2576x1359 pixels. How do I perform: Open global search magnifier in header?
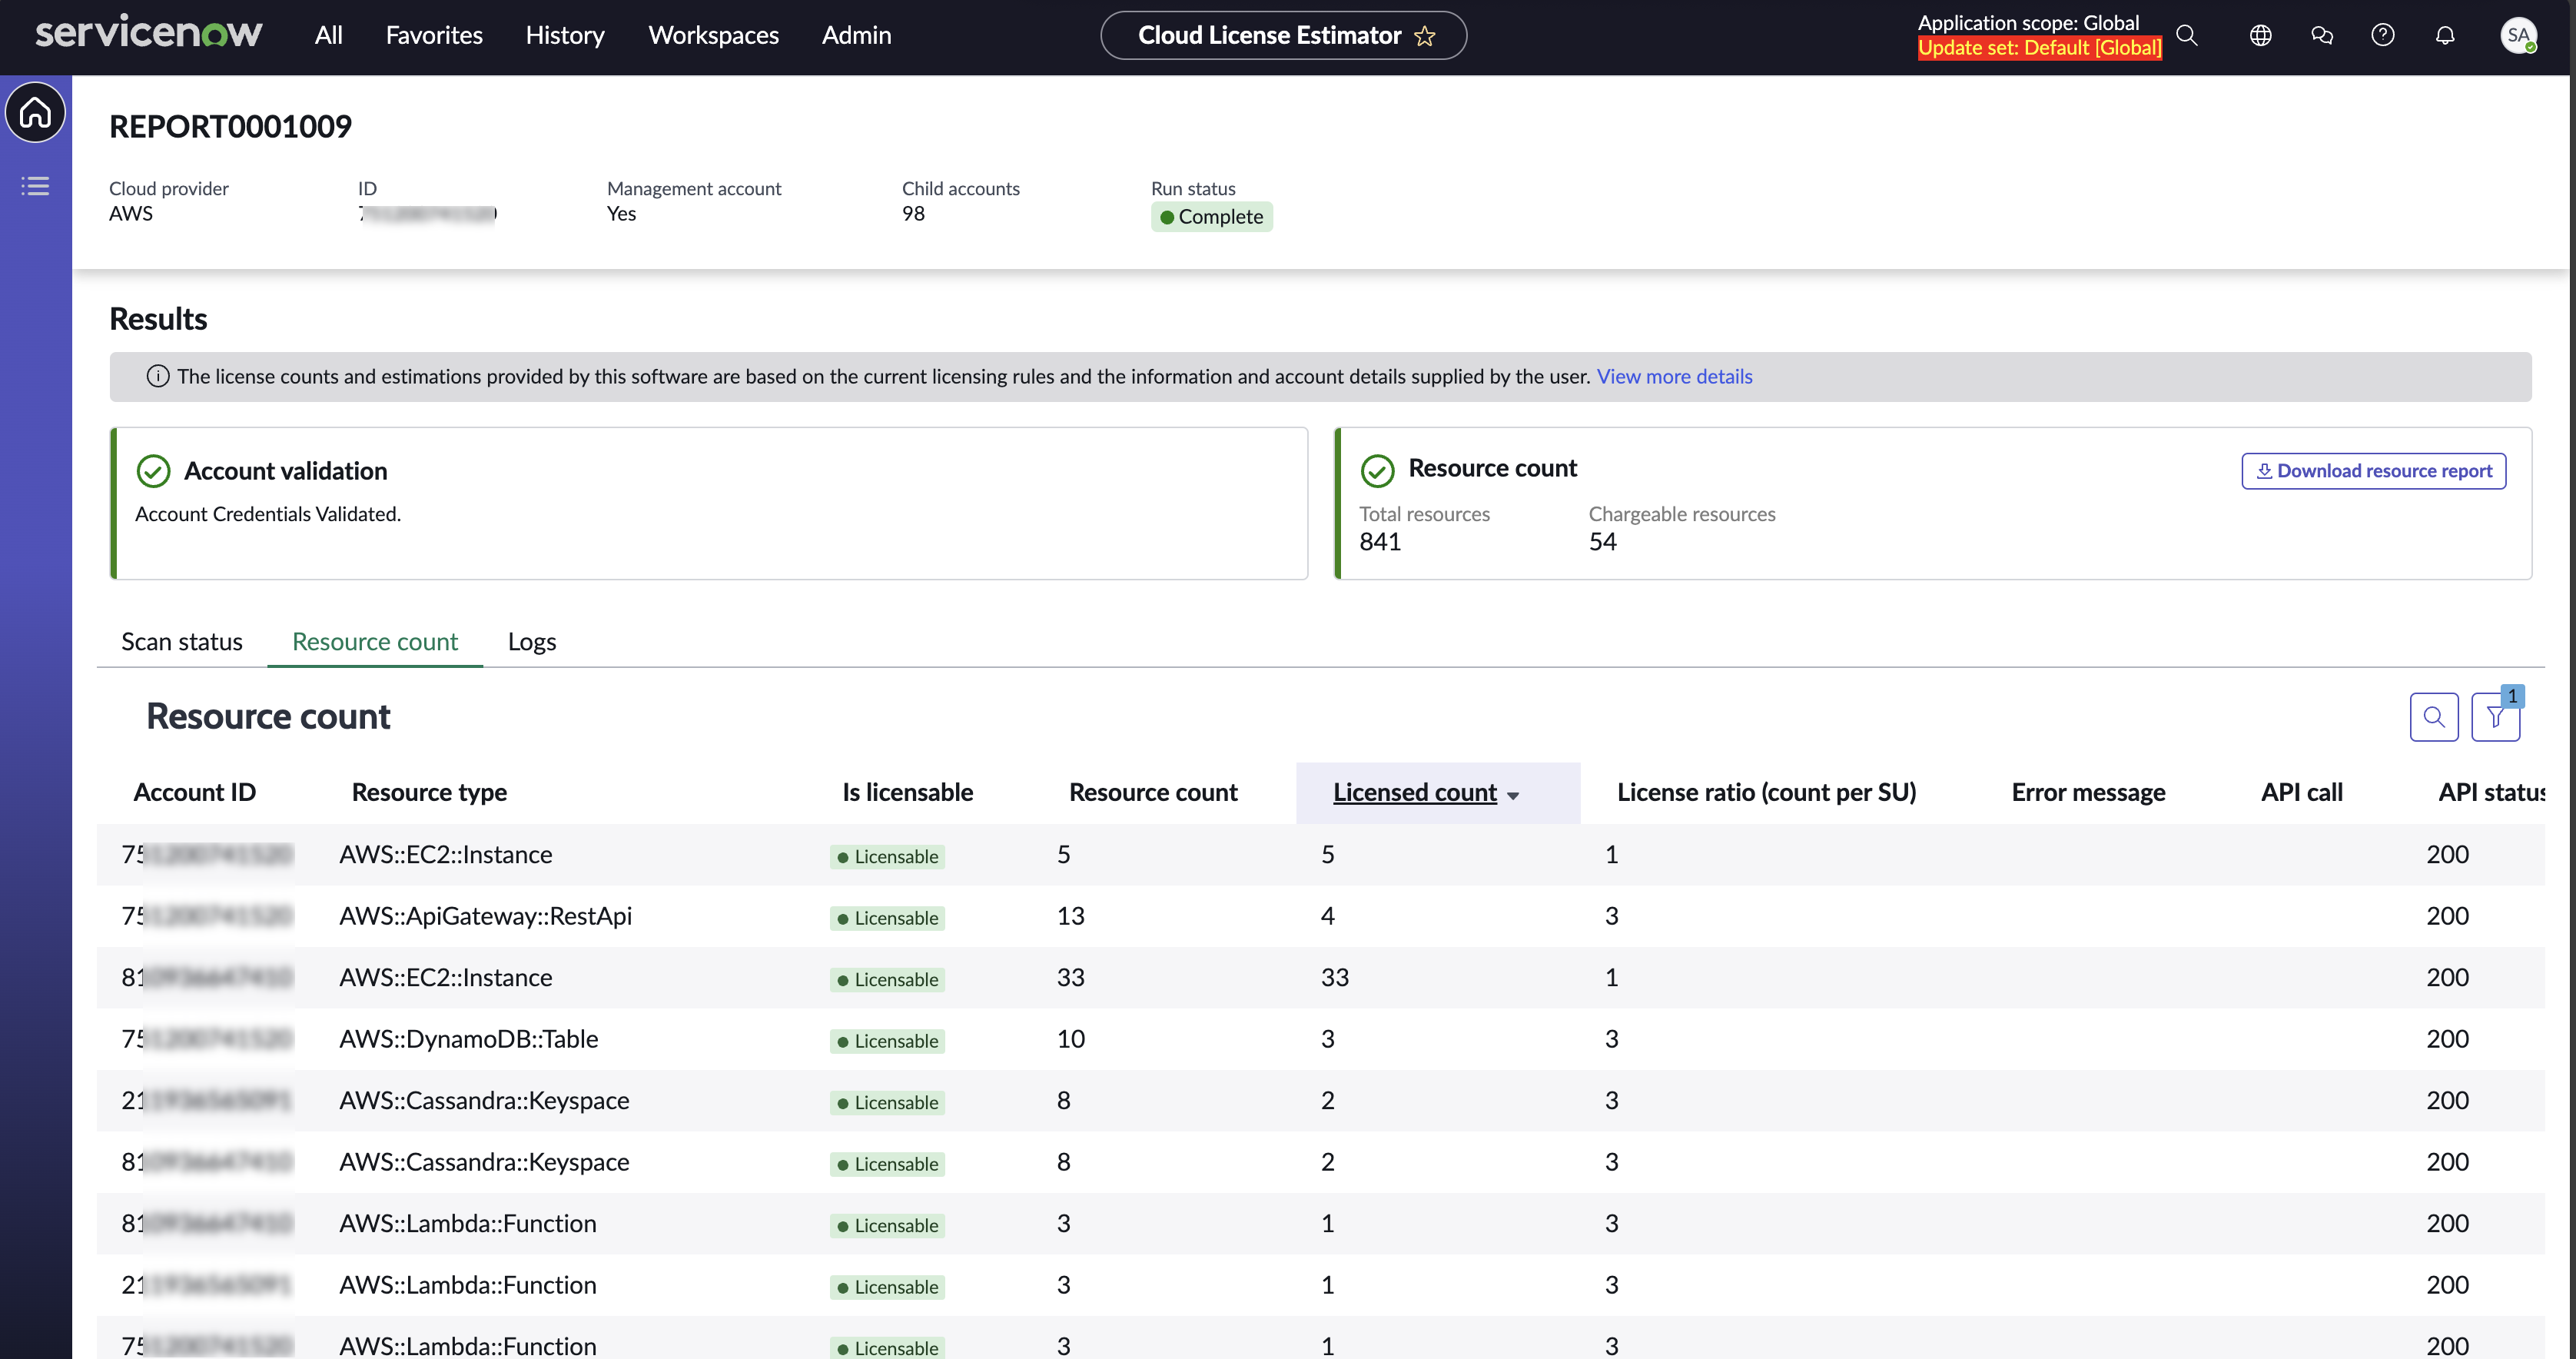(2186, 35)
